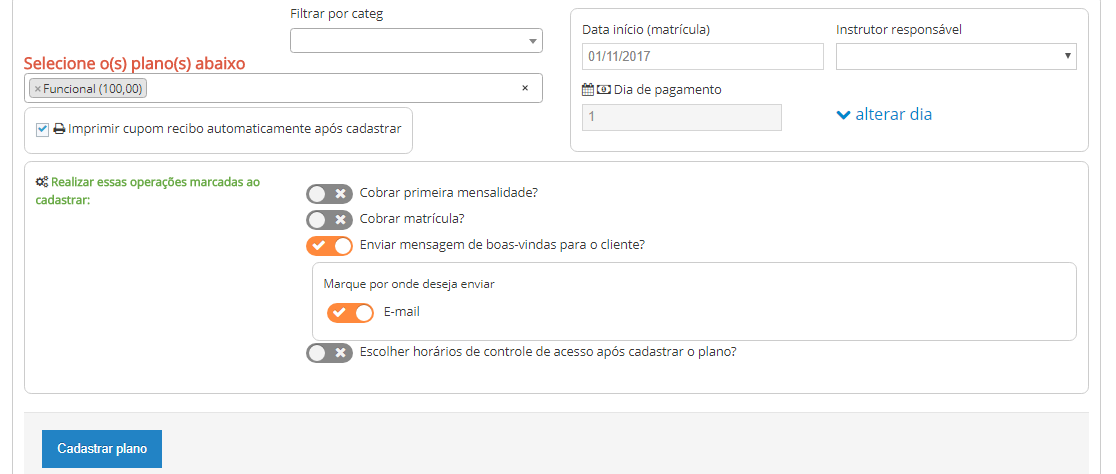The height and width of the screenshot is (474, 1116).
Task: Open the Filtrar por categ dropdown
Action: (x=416, y=41)
